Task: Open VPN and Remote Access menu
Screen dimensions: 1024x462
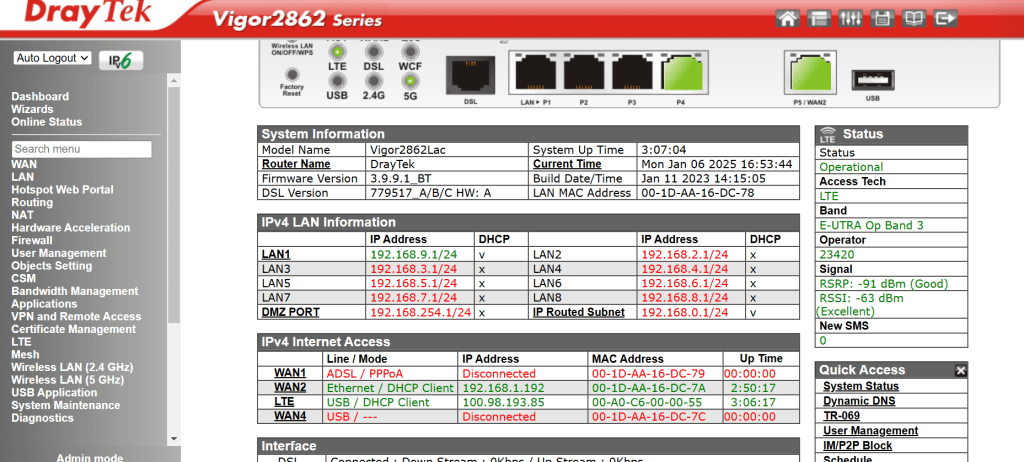Action: (76, 317)
